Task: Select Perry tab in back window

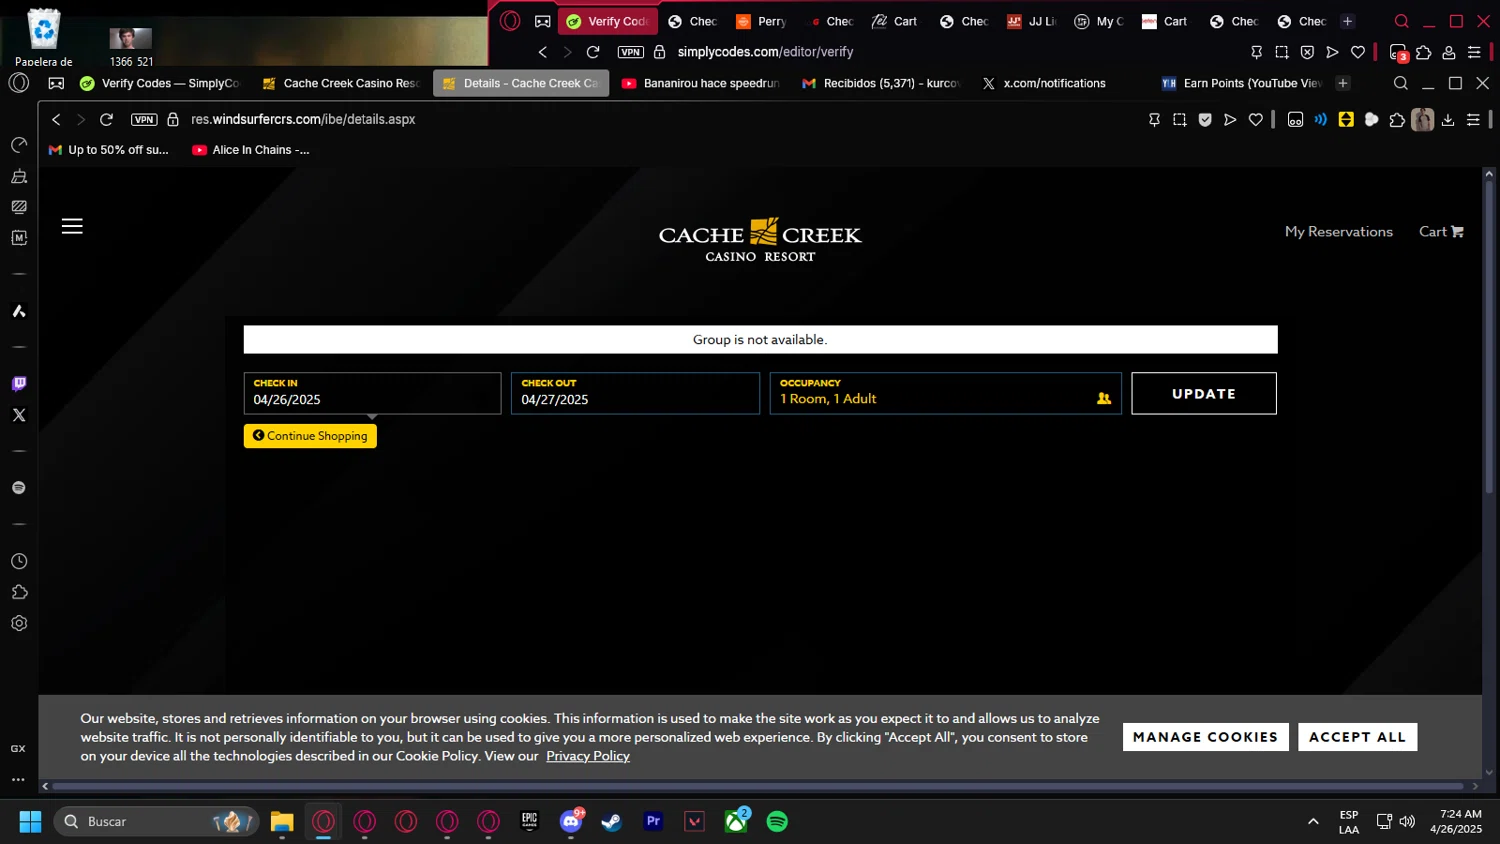Action: click(762, 21)
